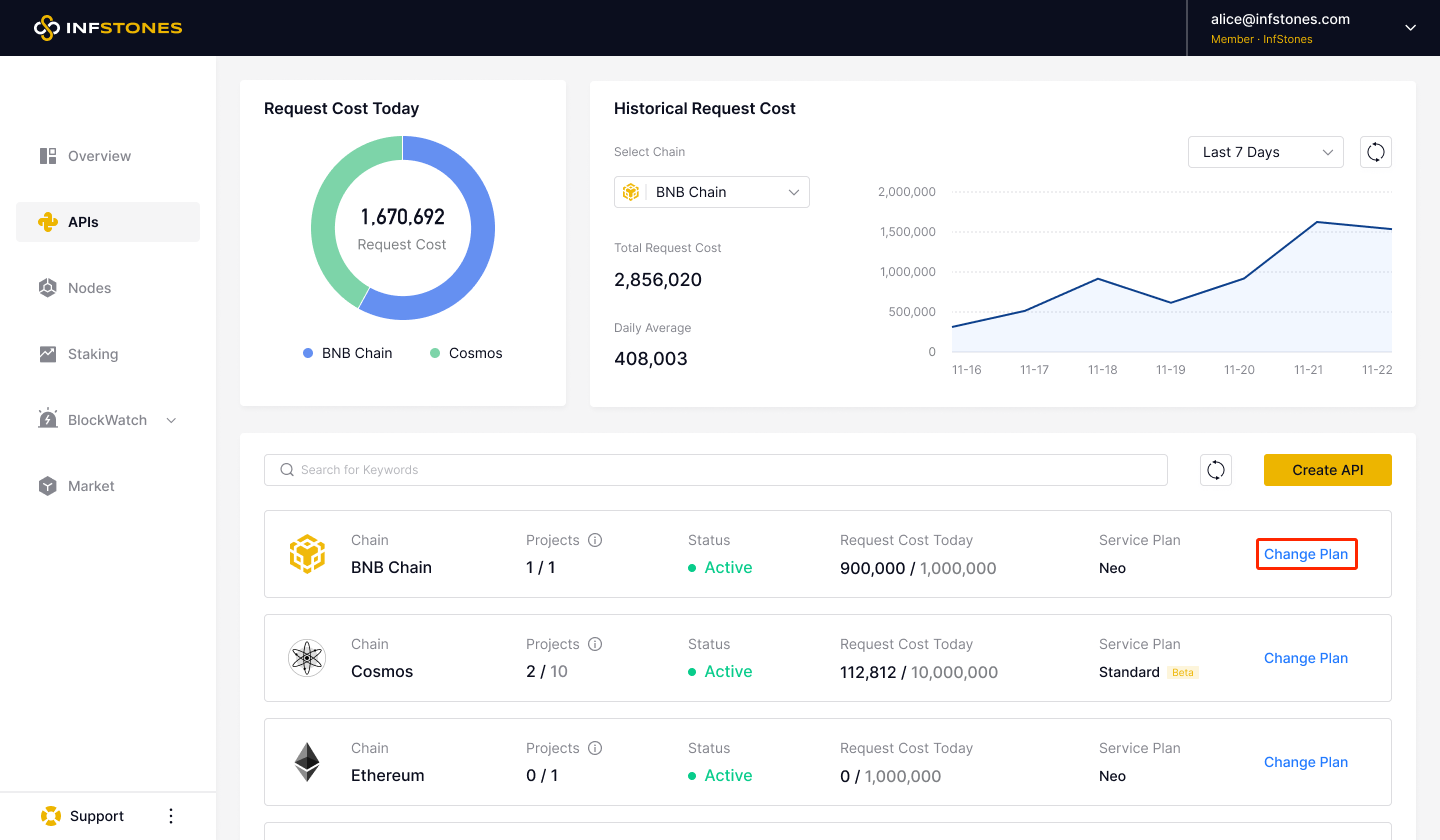Refresh the Historical Request Cost chart

[x=1376, y=152]
